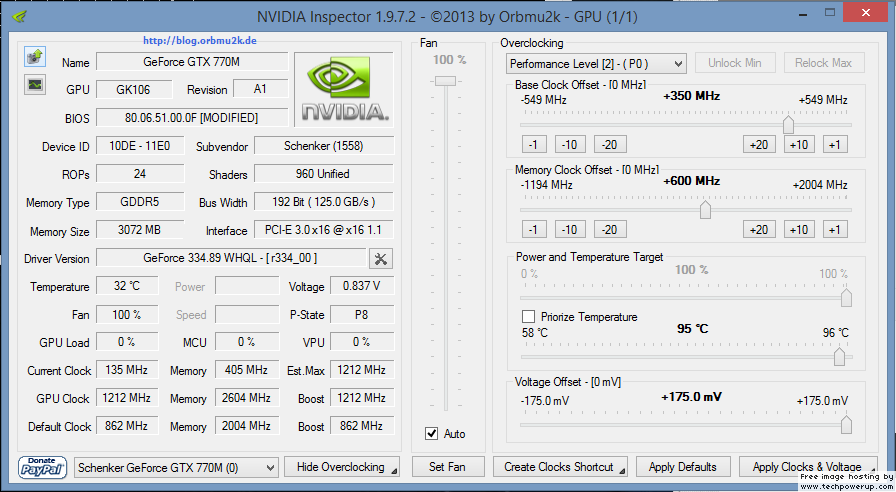Viewport: 896px width, 492px height.
Task: Close the NVIDIA Inspector window
Action: point(865,12)
